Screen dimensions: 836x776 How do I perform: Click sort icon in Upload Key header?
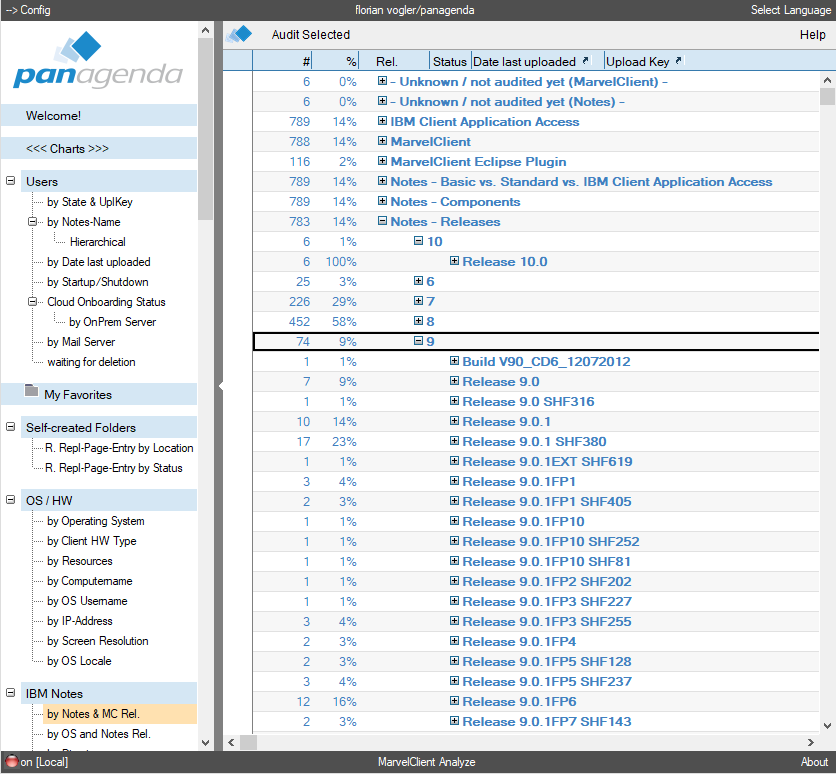(679, 61)
